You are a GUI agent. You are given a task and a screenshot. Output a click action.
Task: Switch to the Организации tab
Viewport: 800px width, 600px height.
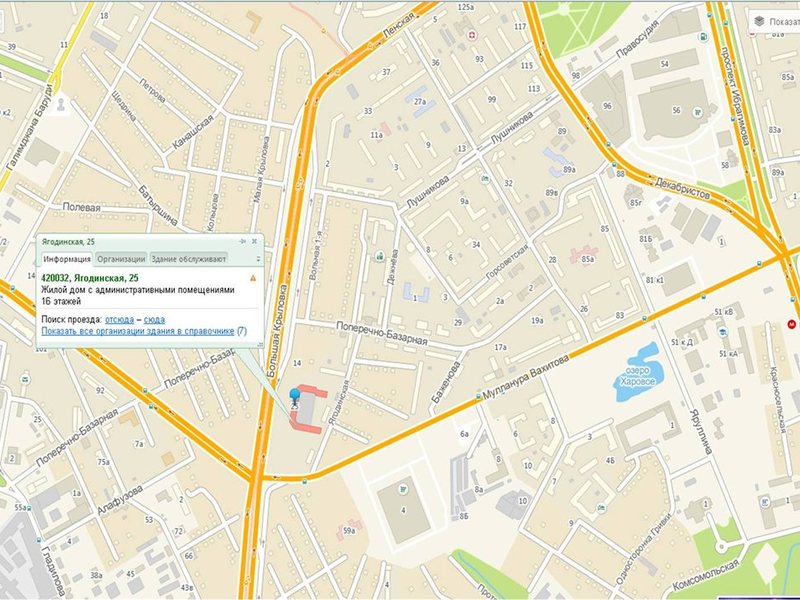(121, 258)
